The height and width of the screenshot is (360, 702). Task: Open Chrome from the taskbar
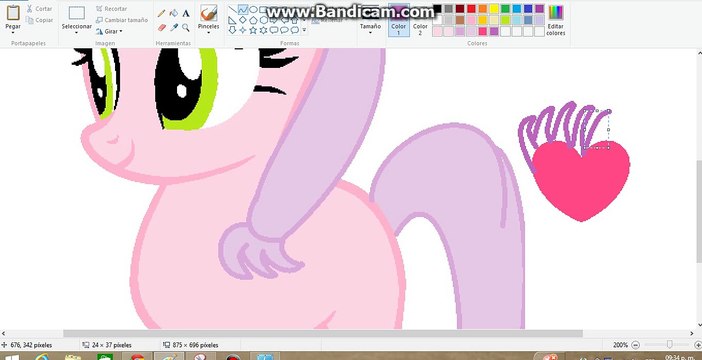(138, 357)
